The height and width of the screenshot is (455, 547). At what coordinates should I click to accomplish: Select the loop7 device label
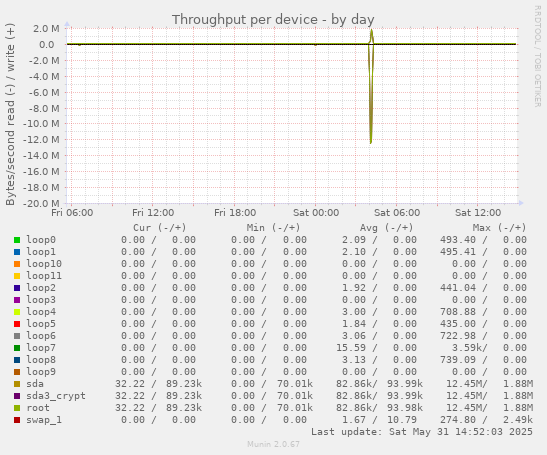click(x=41, y=348)
